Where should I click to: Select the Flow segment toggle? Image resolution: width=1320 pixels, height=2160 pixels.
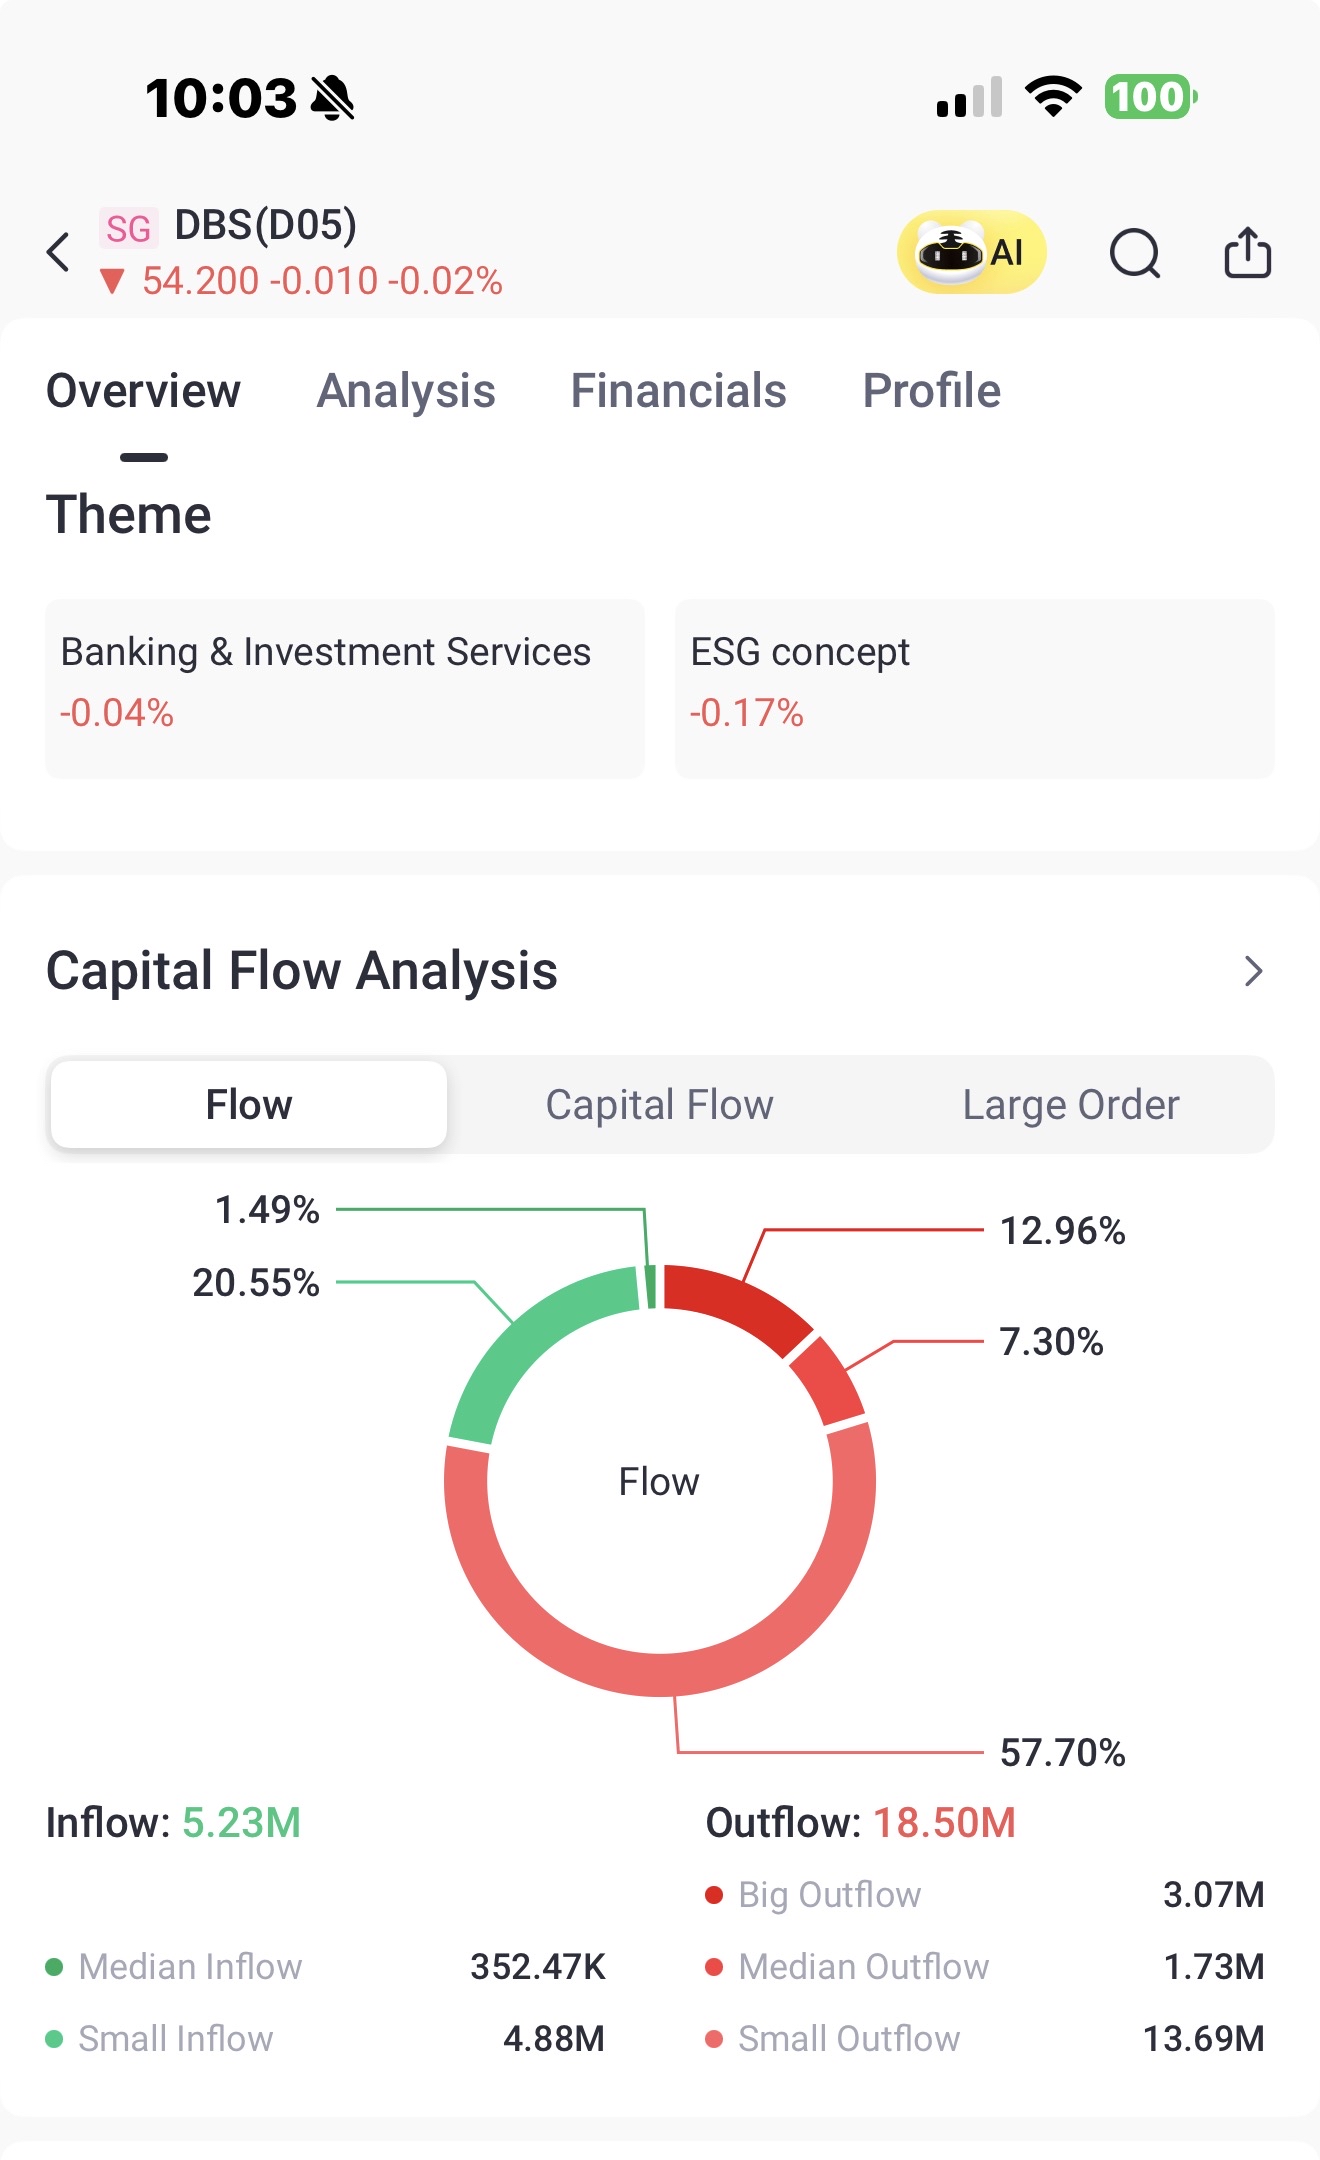(249, 1105)
